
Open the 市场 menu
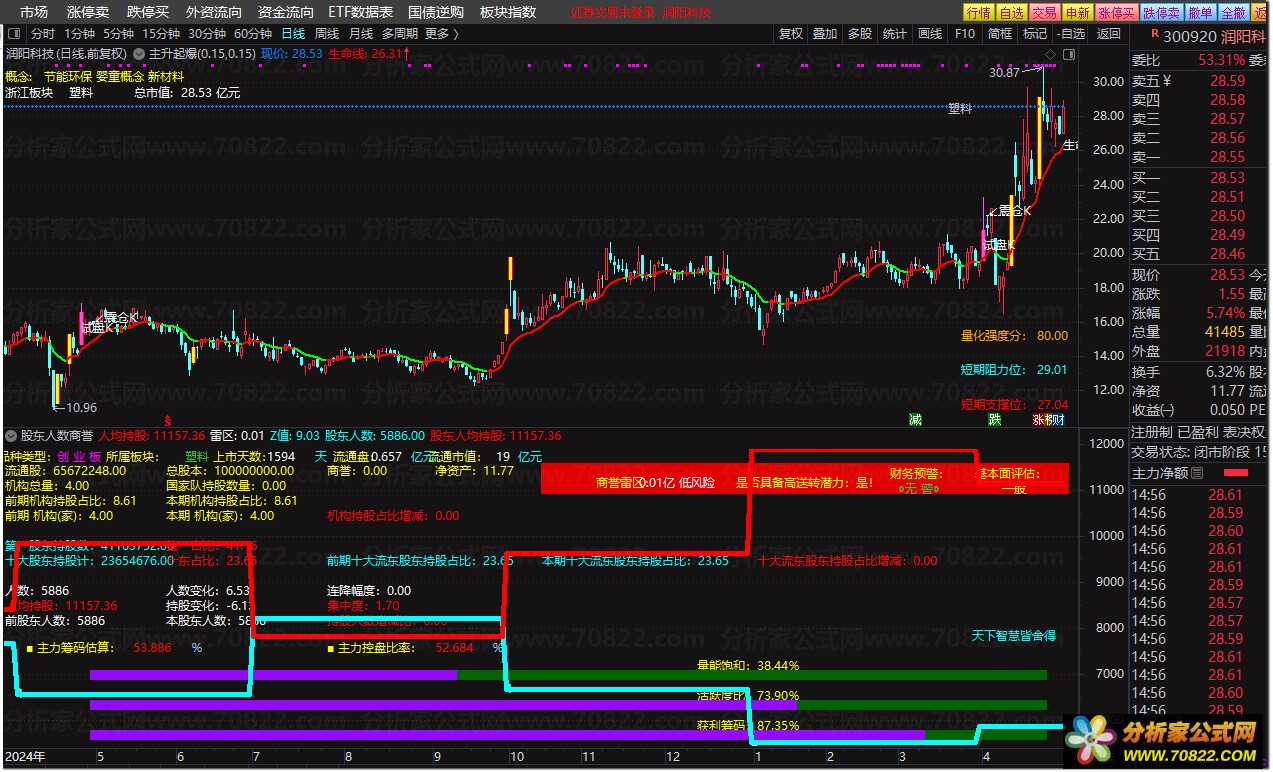33,12
